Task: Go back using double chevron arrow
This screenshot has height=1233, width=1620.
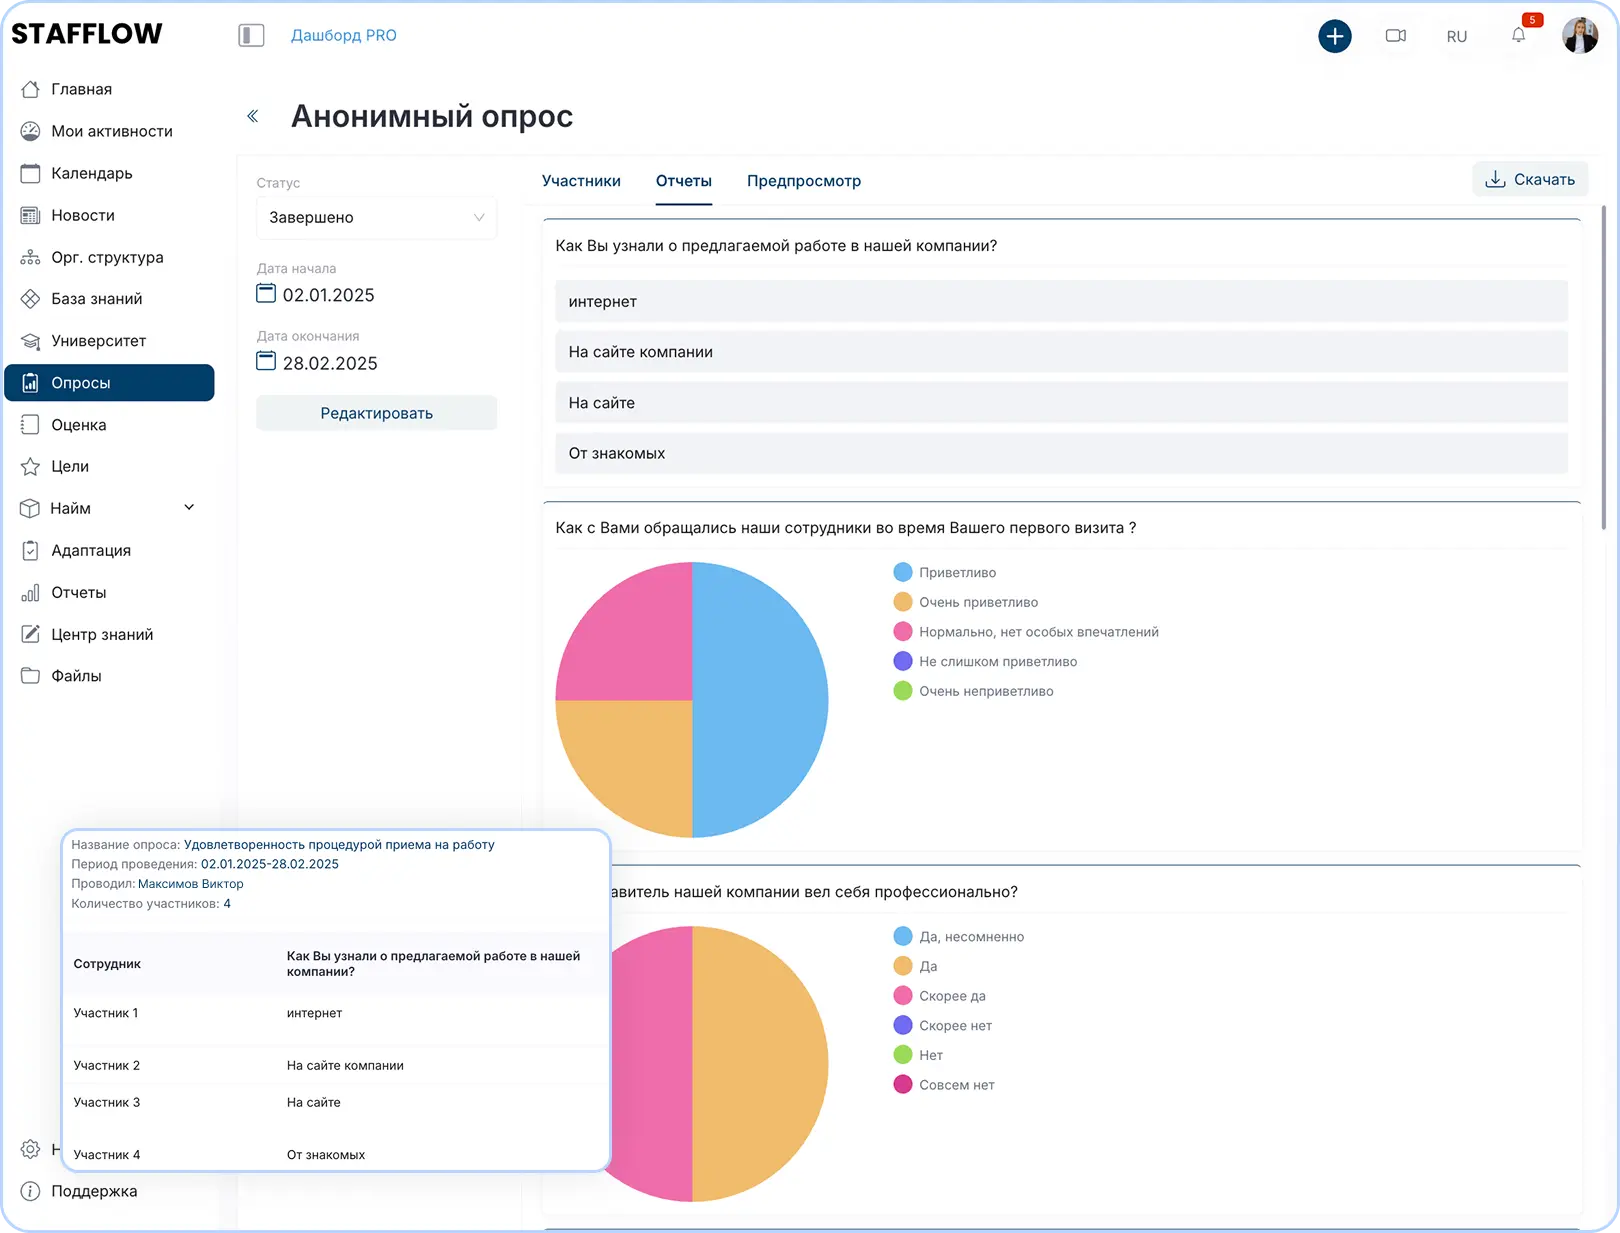Action: (253, 117)
